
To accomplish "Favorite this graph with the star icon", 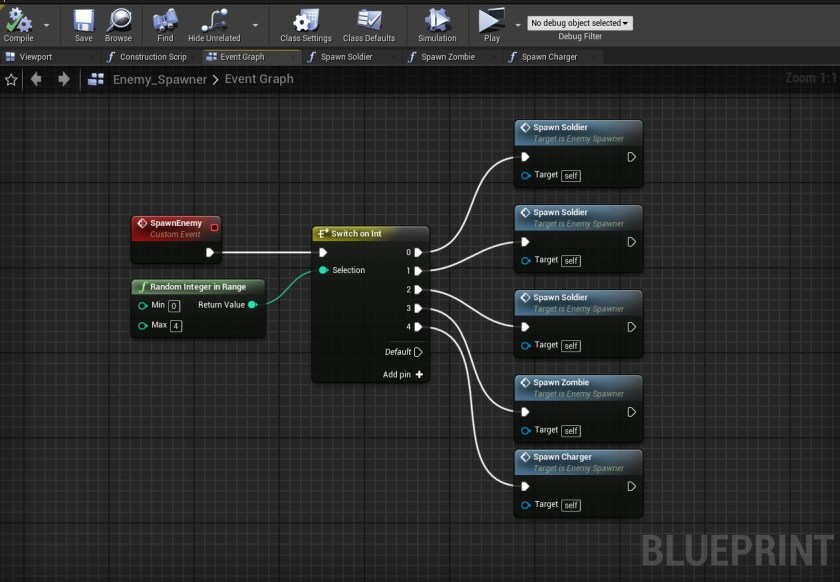I will pos(11,79).
